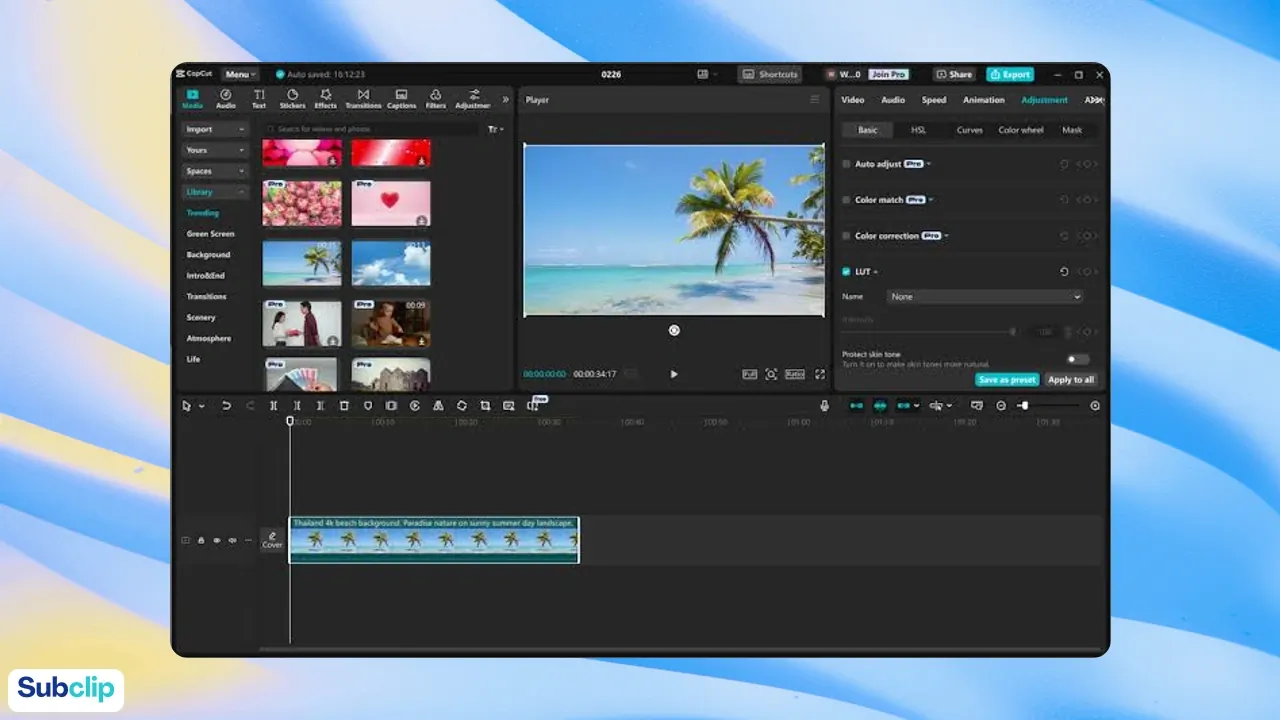Click Apply to all button
This screenshot has height=720, width=1280.
[x=1071, y=380]
